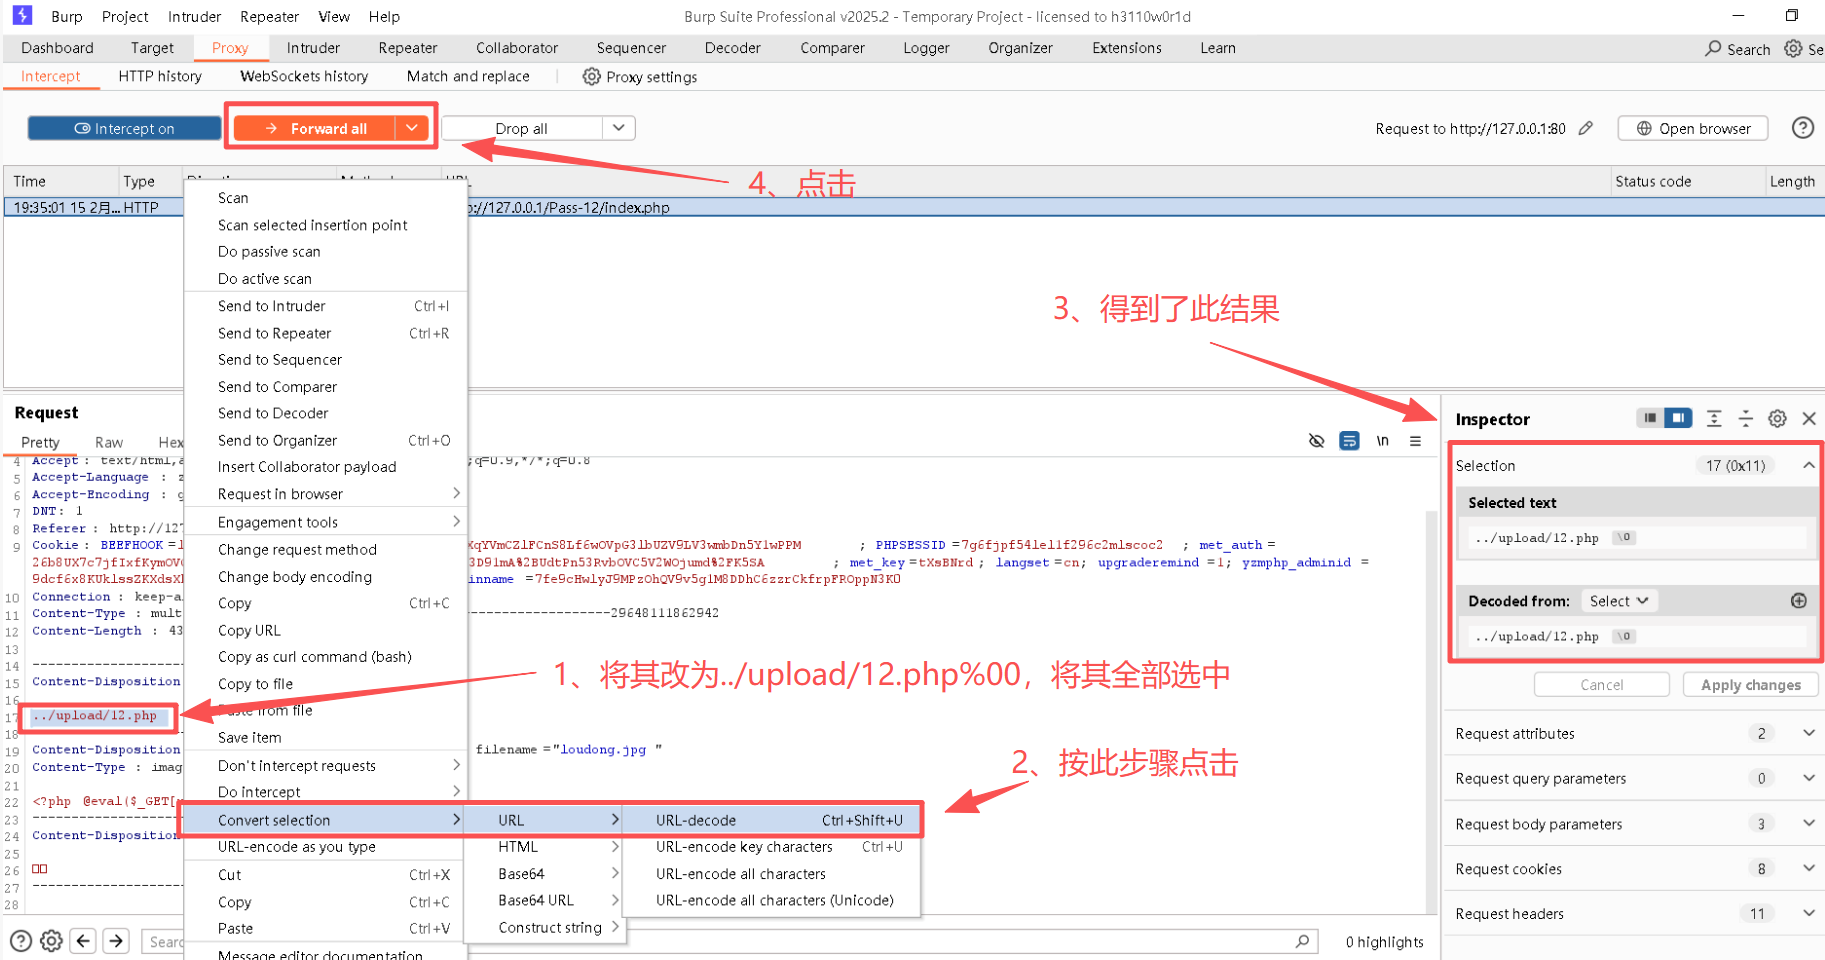The width and height of the screenshot is (1825, 960).
Task: Choose URL-decode in the submenu
Action: [771, 820]
